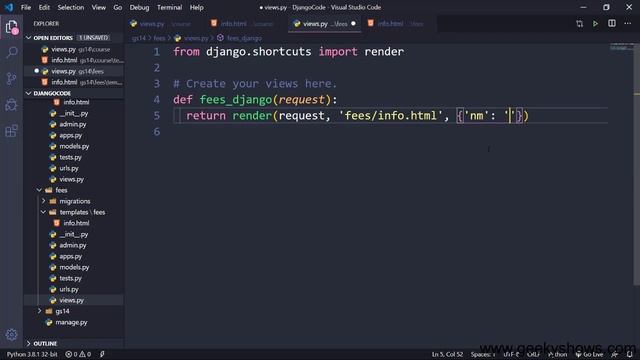Click the render word on line 1
Viewport: 640px width, 360px height.
(384, 52)
